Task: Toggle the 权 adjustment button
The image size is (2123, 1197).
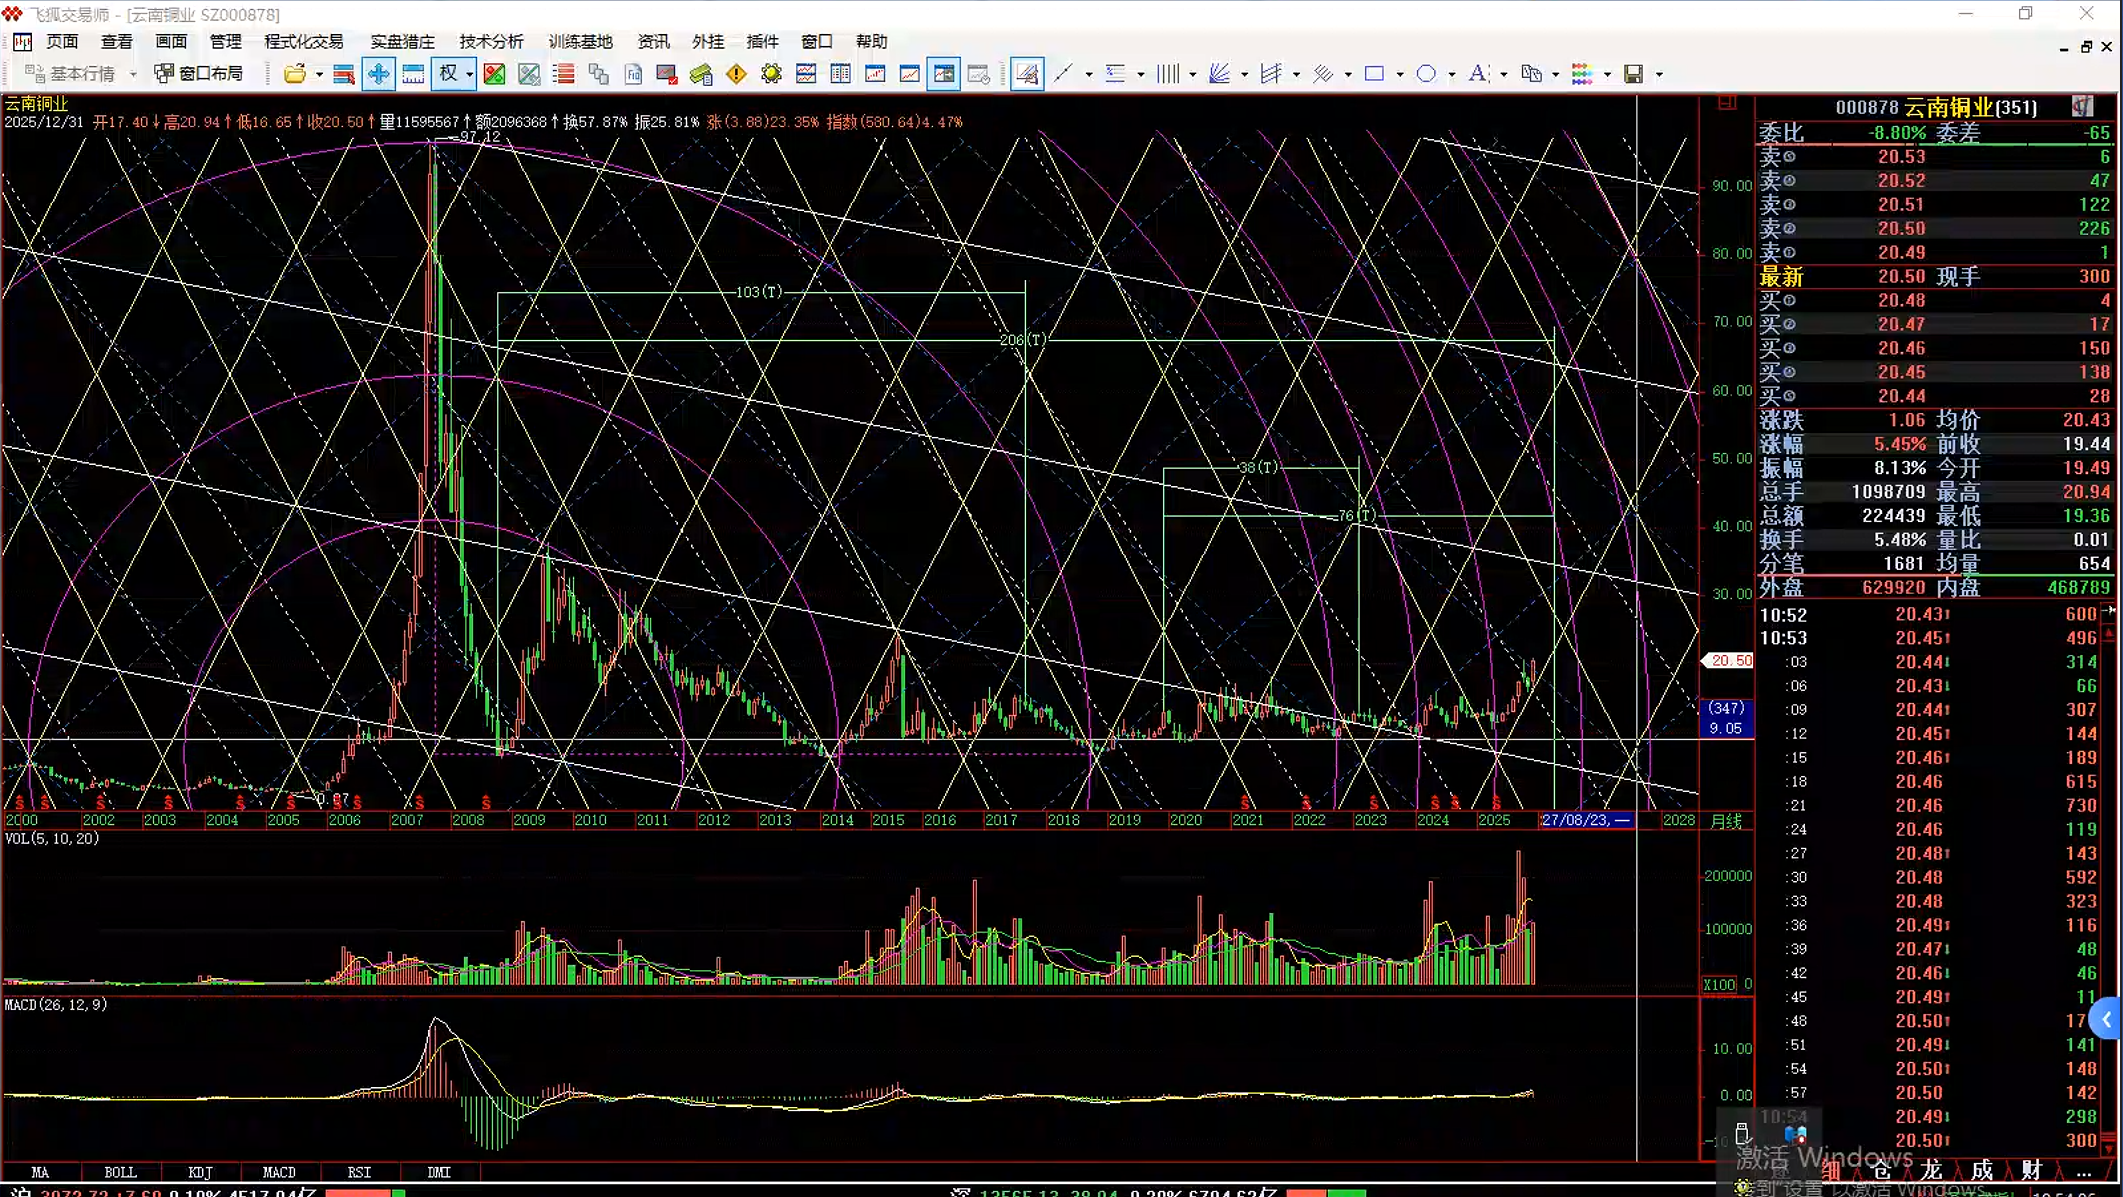Action: tap(448, 73)
